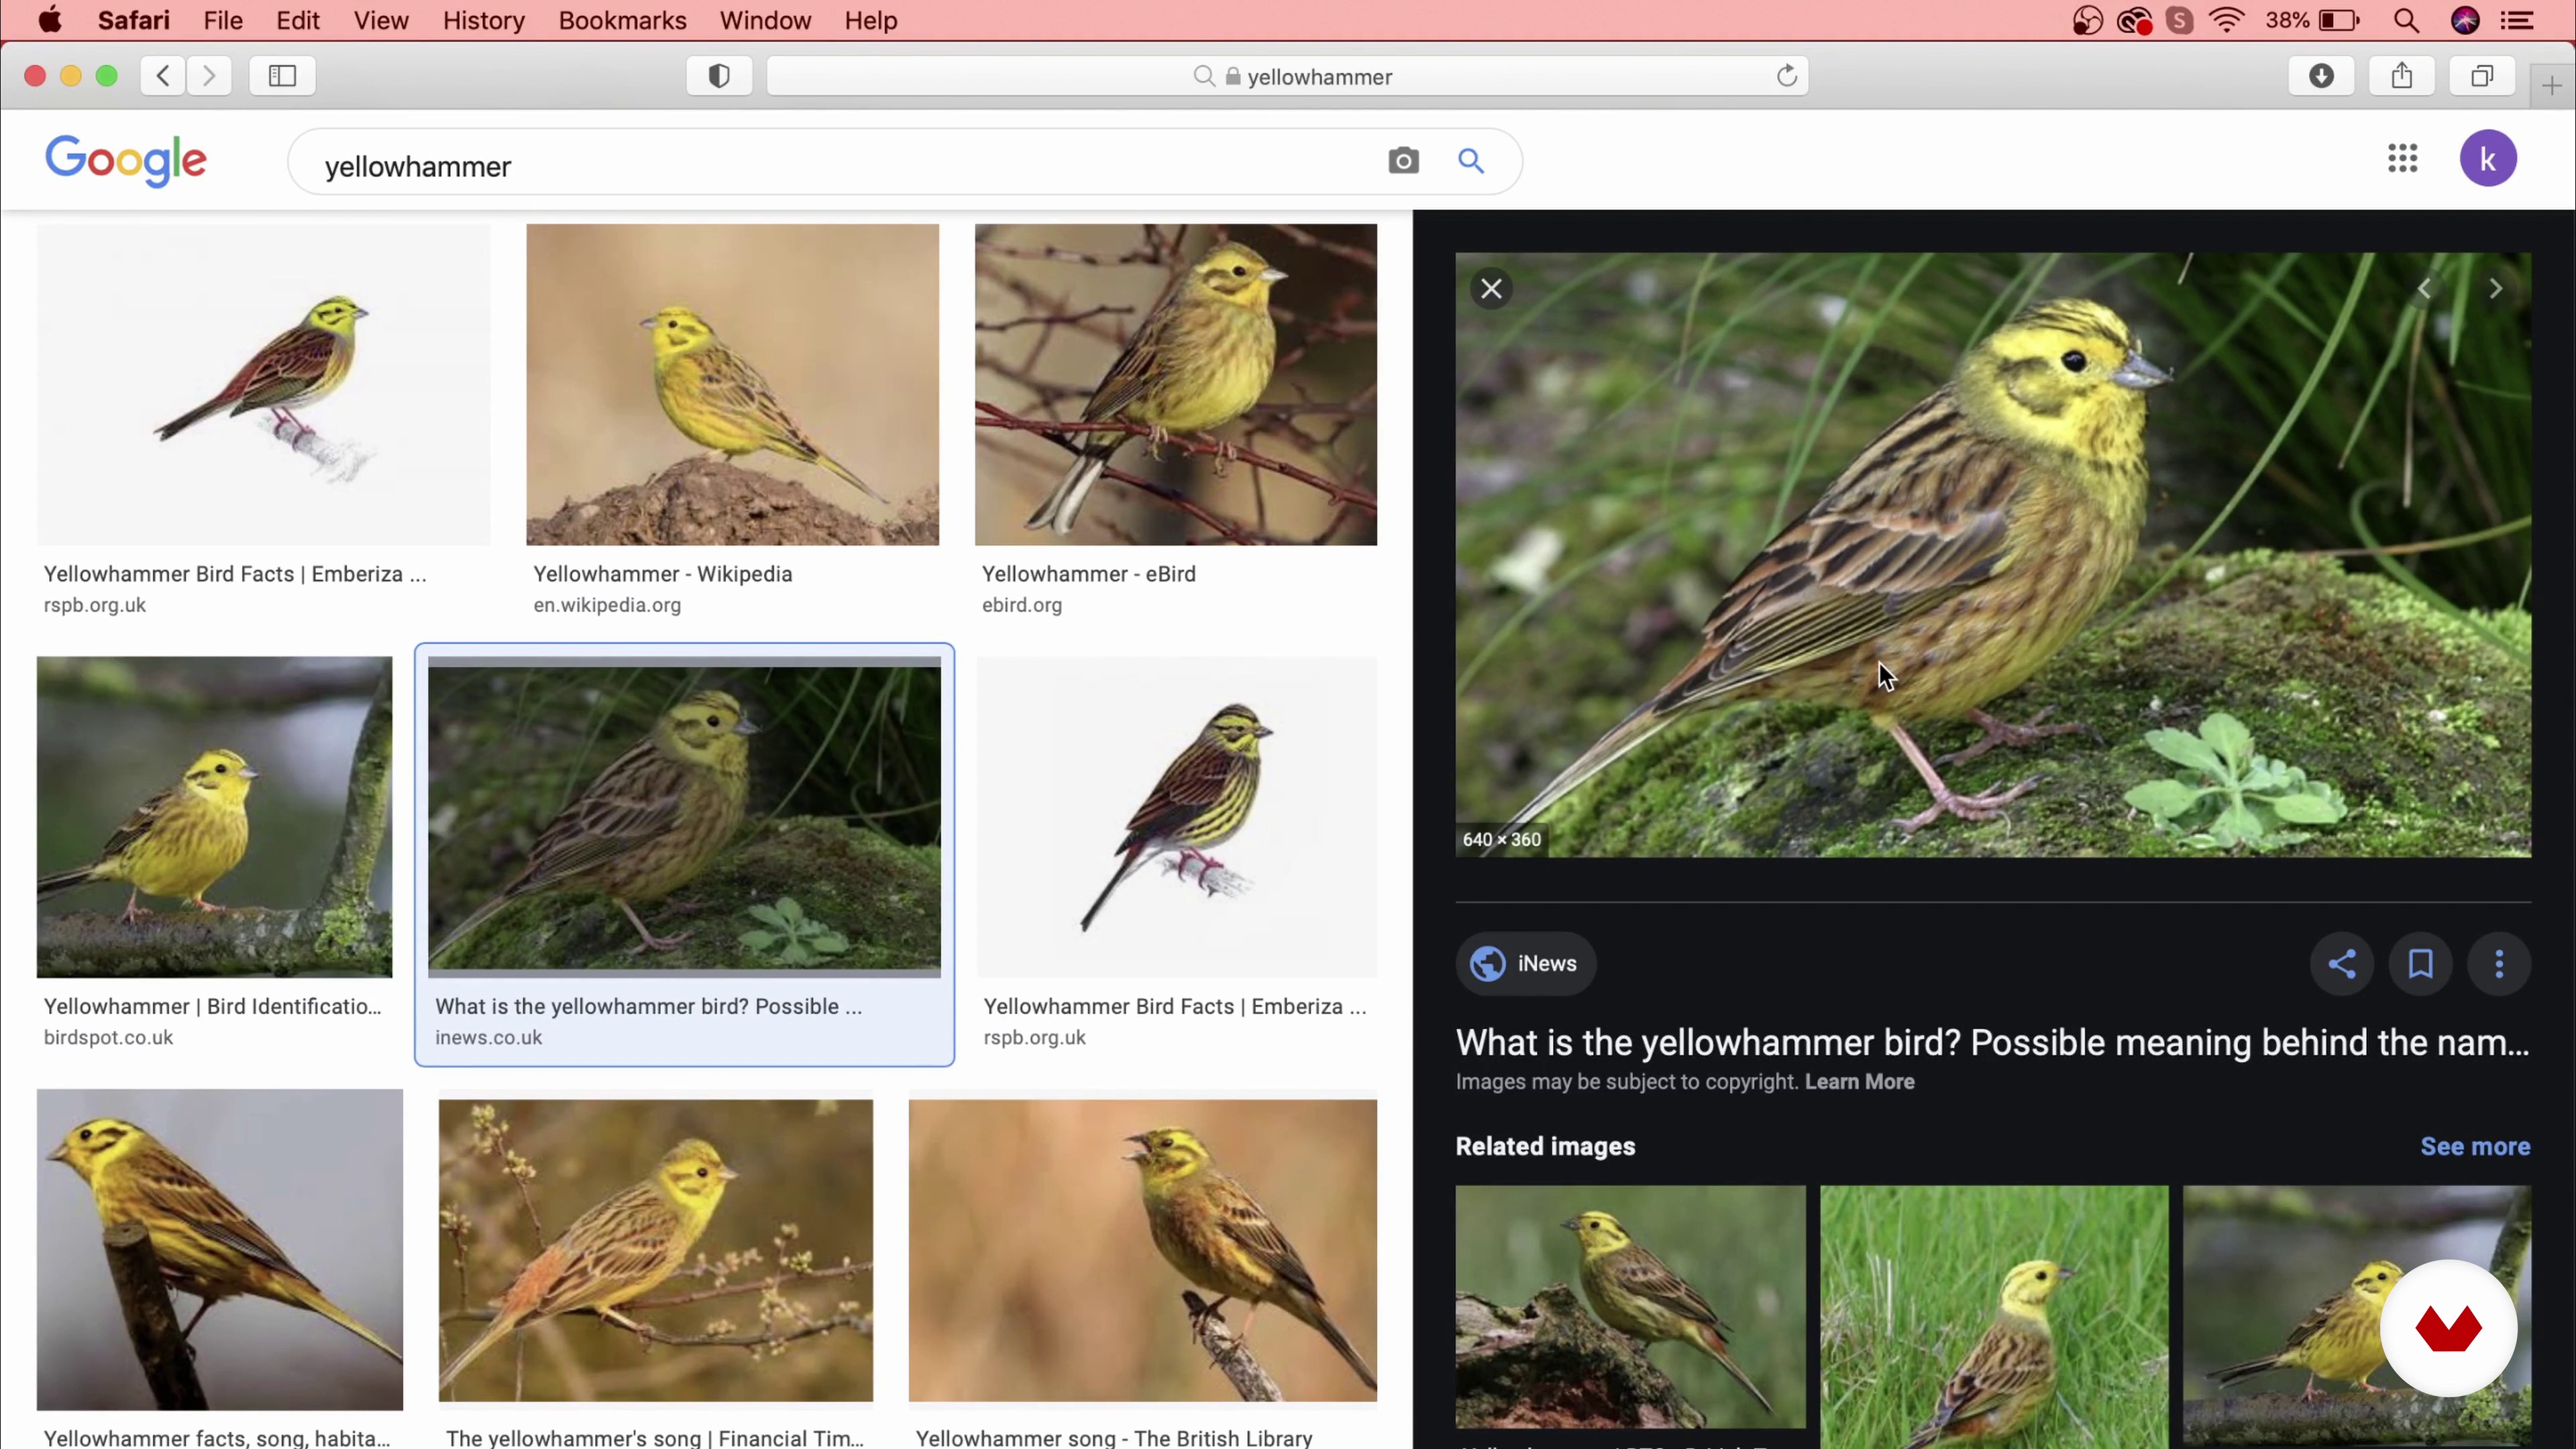Search by image with camera icon
Screen dimensions: 2576x1449
[x=1403, y=161]
